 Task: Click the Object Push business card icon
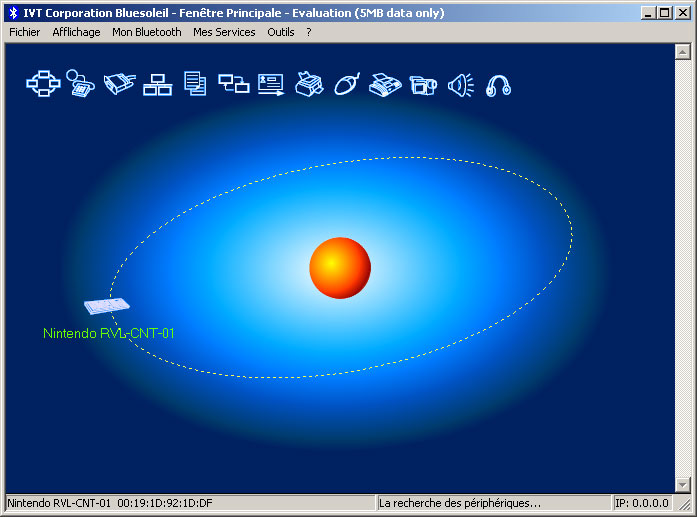(271, 84)
